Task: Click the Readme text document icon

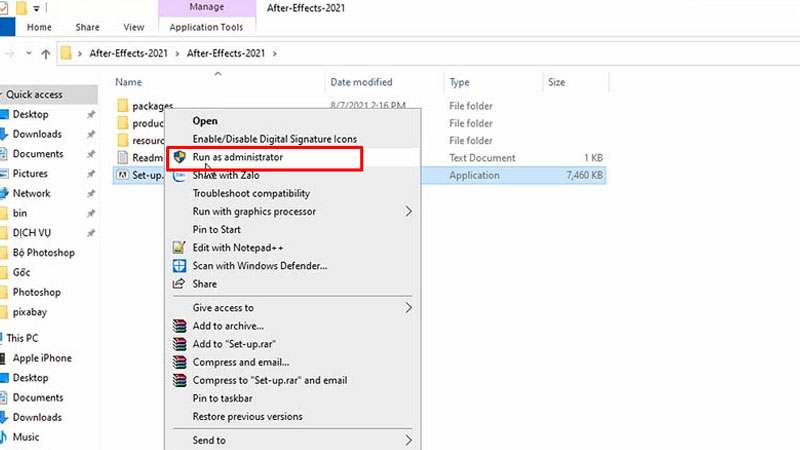Action: [122, 158]
